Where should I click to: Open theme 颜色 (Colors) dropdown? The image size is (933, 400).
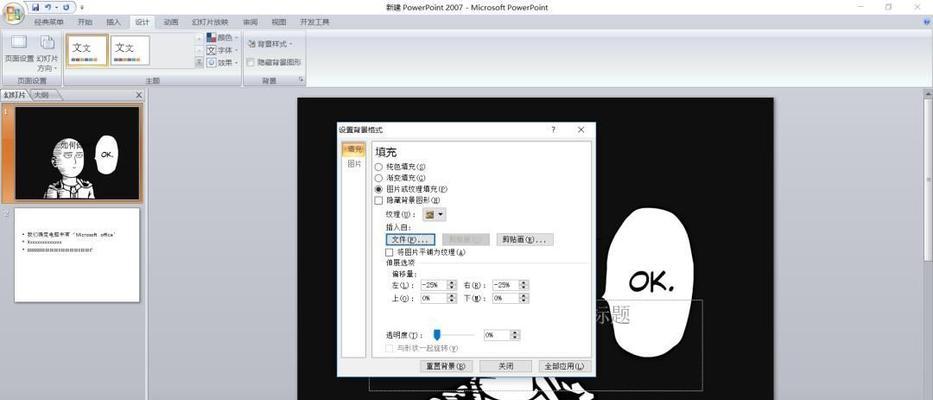(x=222, y=38)
